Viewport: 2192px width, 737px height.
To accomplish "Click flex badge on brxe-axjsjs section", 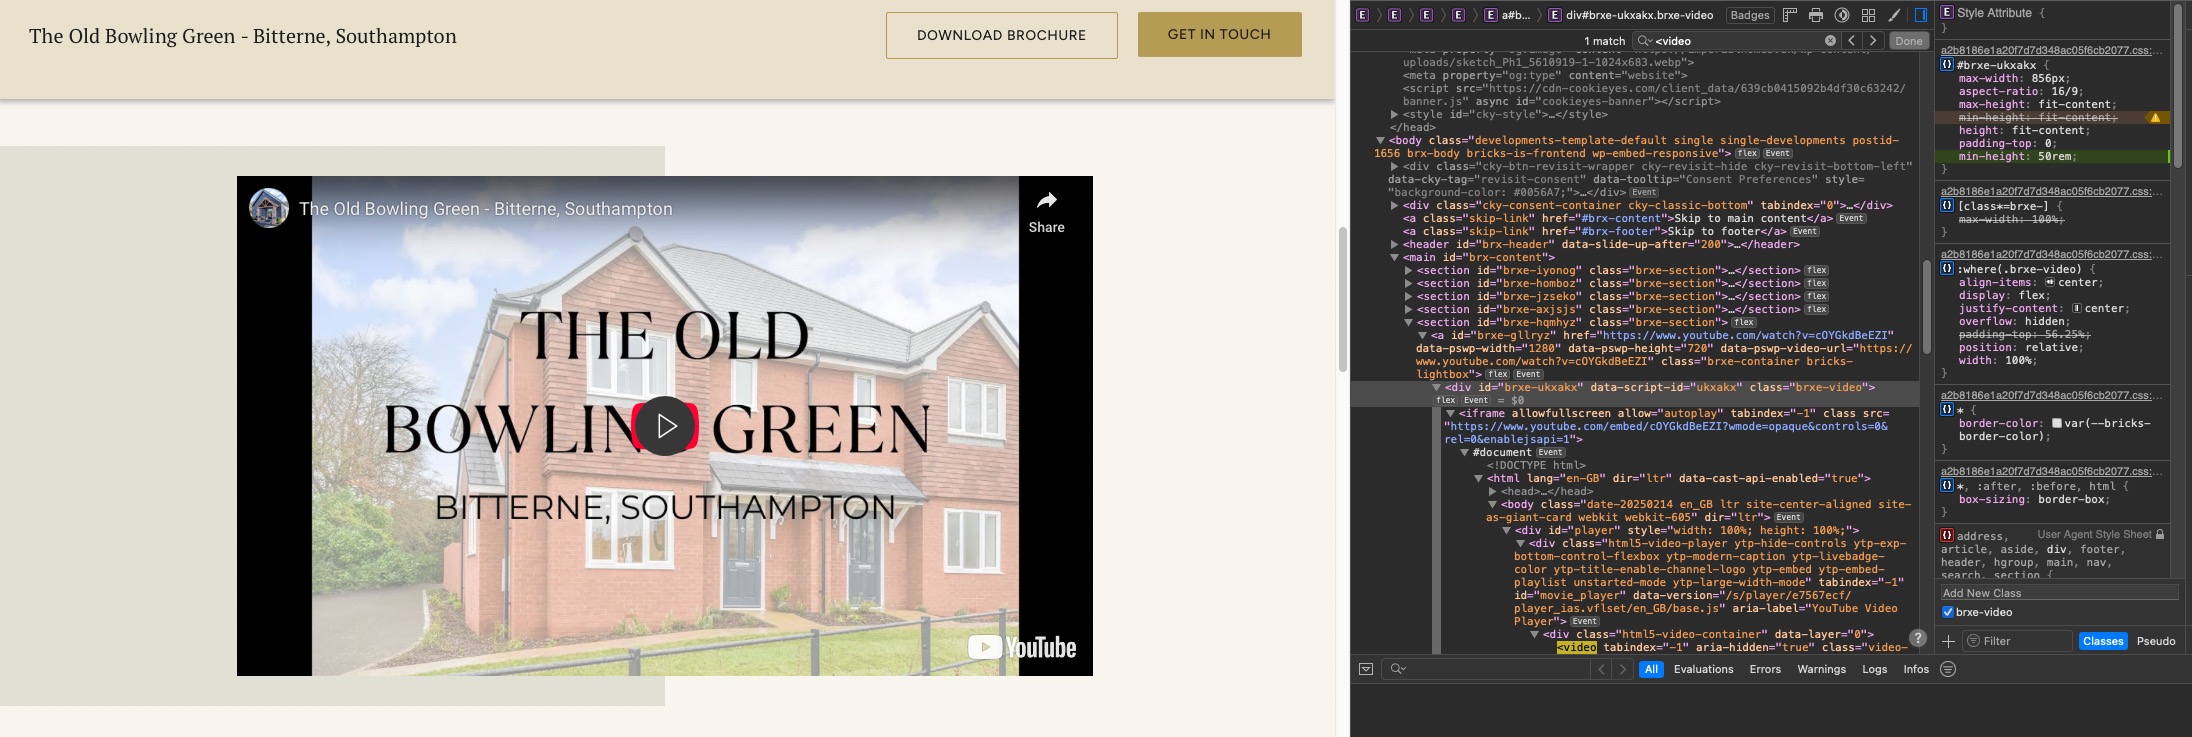I will click(x=1817, y=310).
